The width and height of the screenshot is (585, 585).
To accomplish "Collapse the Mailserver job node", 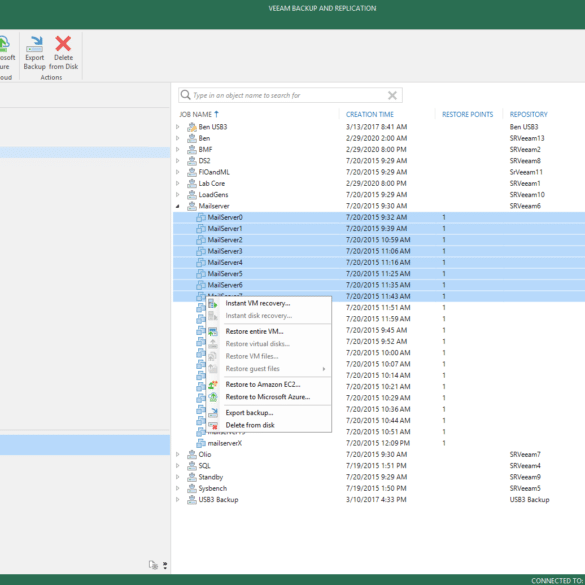I will [x=178, y=206].
